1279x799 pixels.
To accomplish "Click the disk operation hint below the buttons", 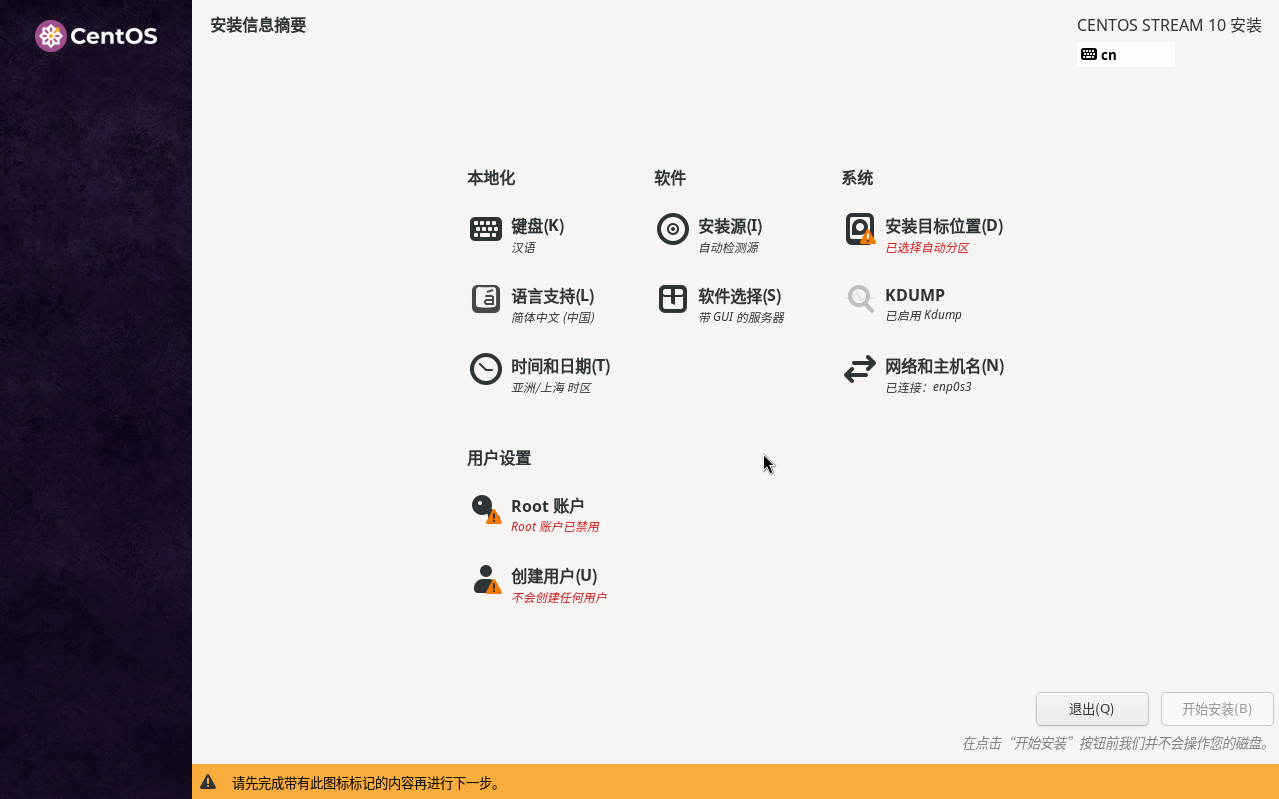I will click(x=1117, y=743).
